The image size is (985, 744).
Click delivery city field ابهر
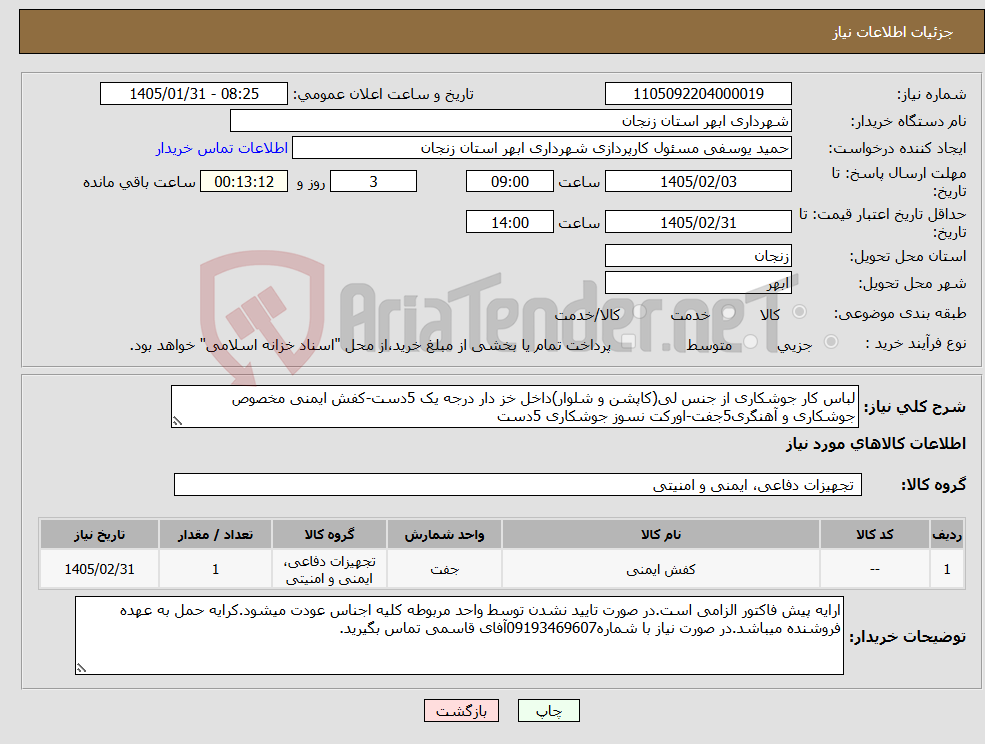click(698, 283)
